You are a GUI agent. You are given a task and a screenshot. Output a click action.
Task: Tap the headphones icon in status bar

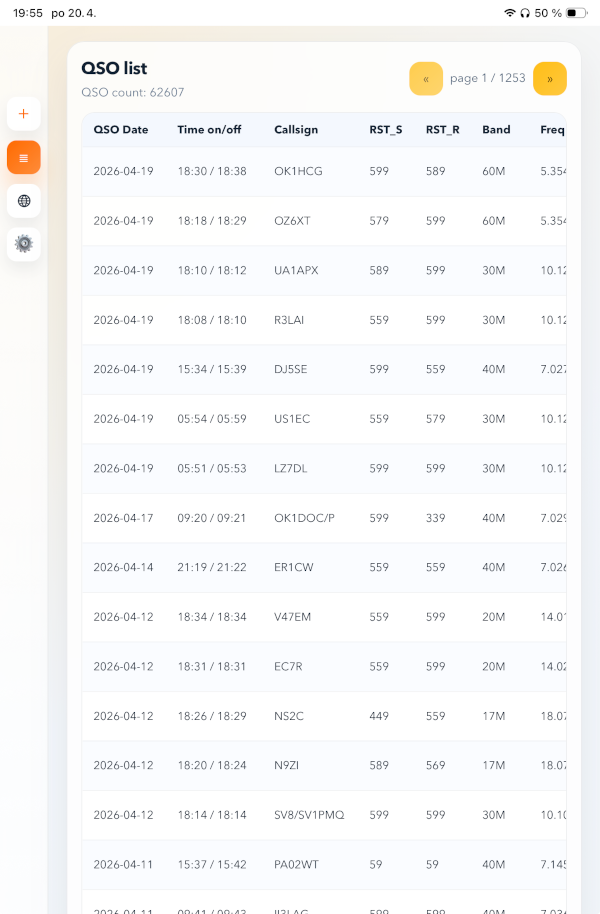[x=525, y=13]
